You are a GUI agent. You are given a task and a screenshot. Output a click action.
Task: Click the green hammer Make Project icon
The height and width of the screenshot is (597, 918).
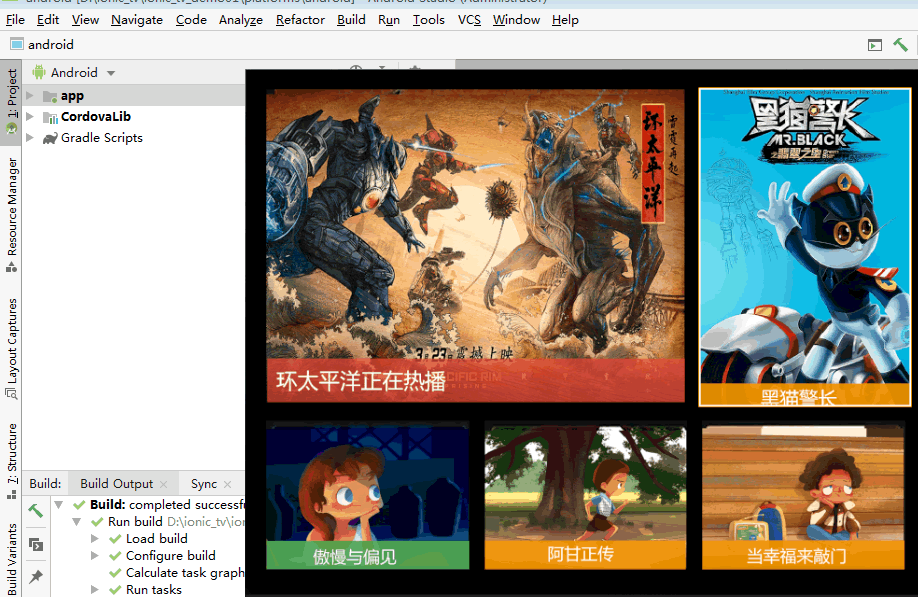coord(900,44)
